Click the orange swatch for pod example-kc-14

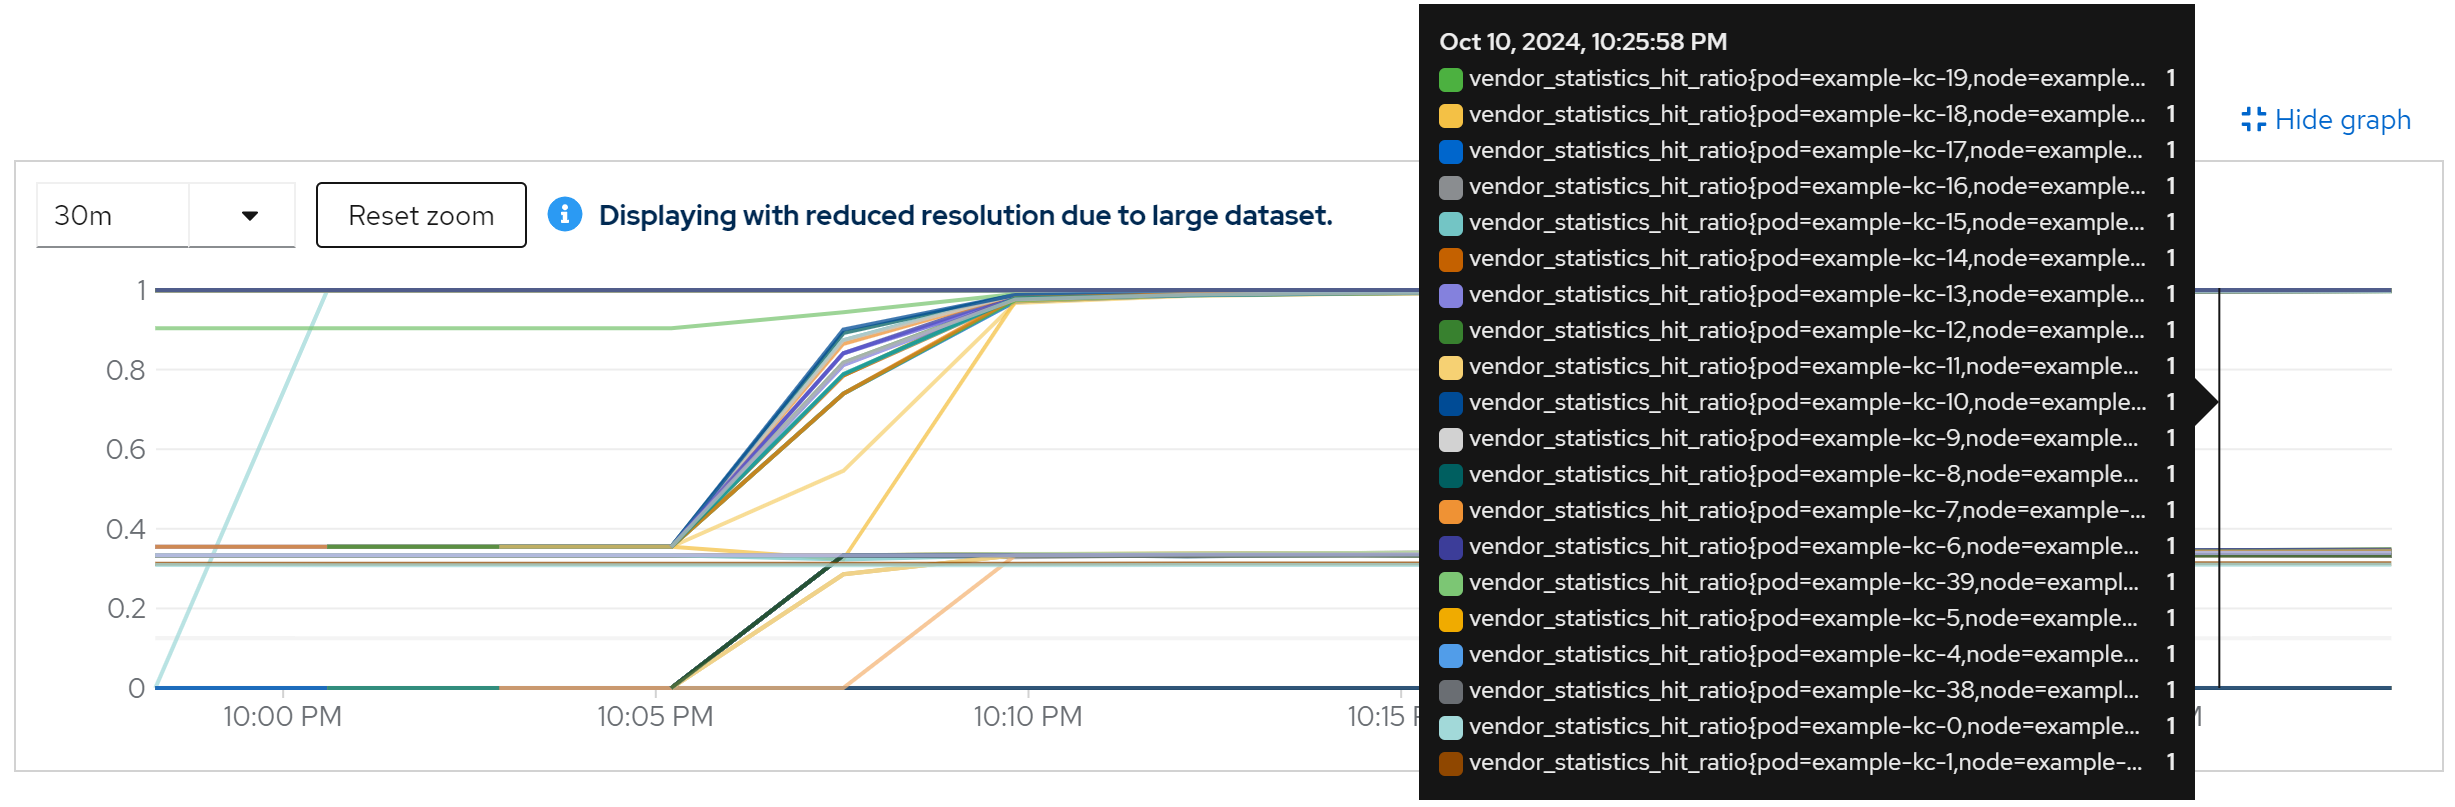tap(1451, 259)
